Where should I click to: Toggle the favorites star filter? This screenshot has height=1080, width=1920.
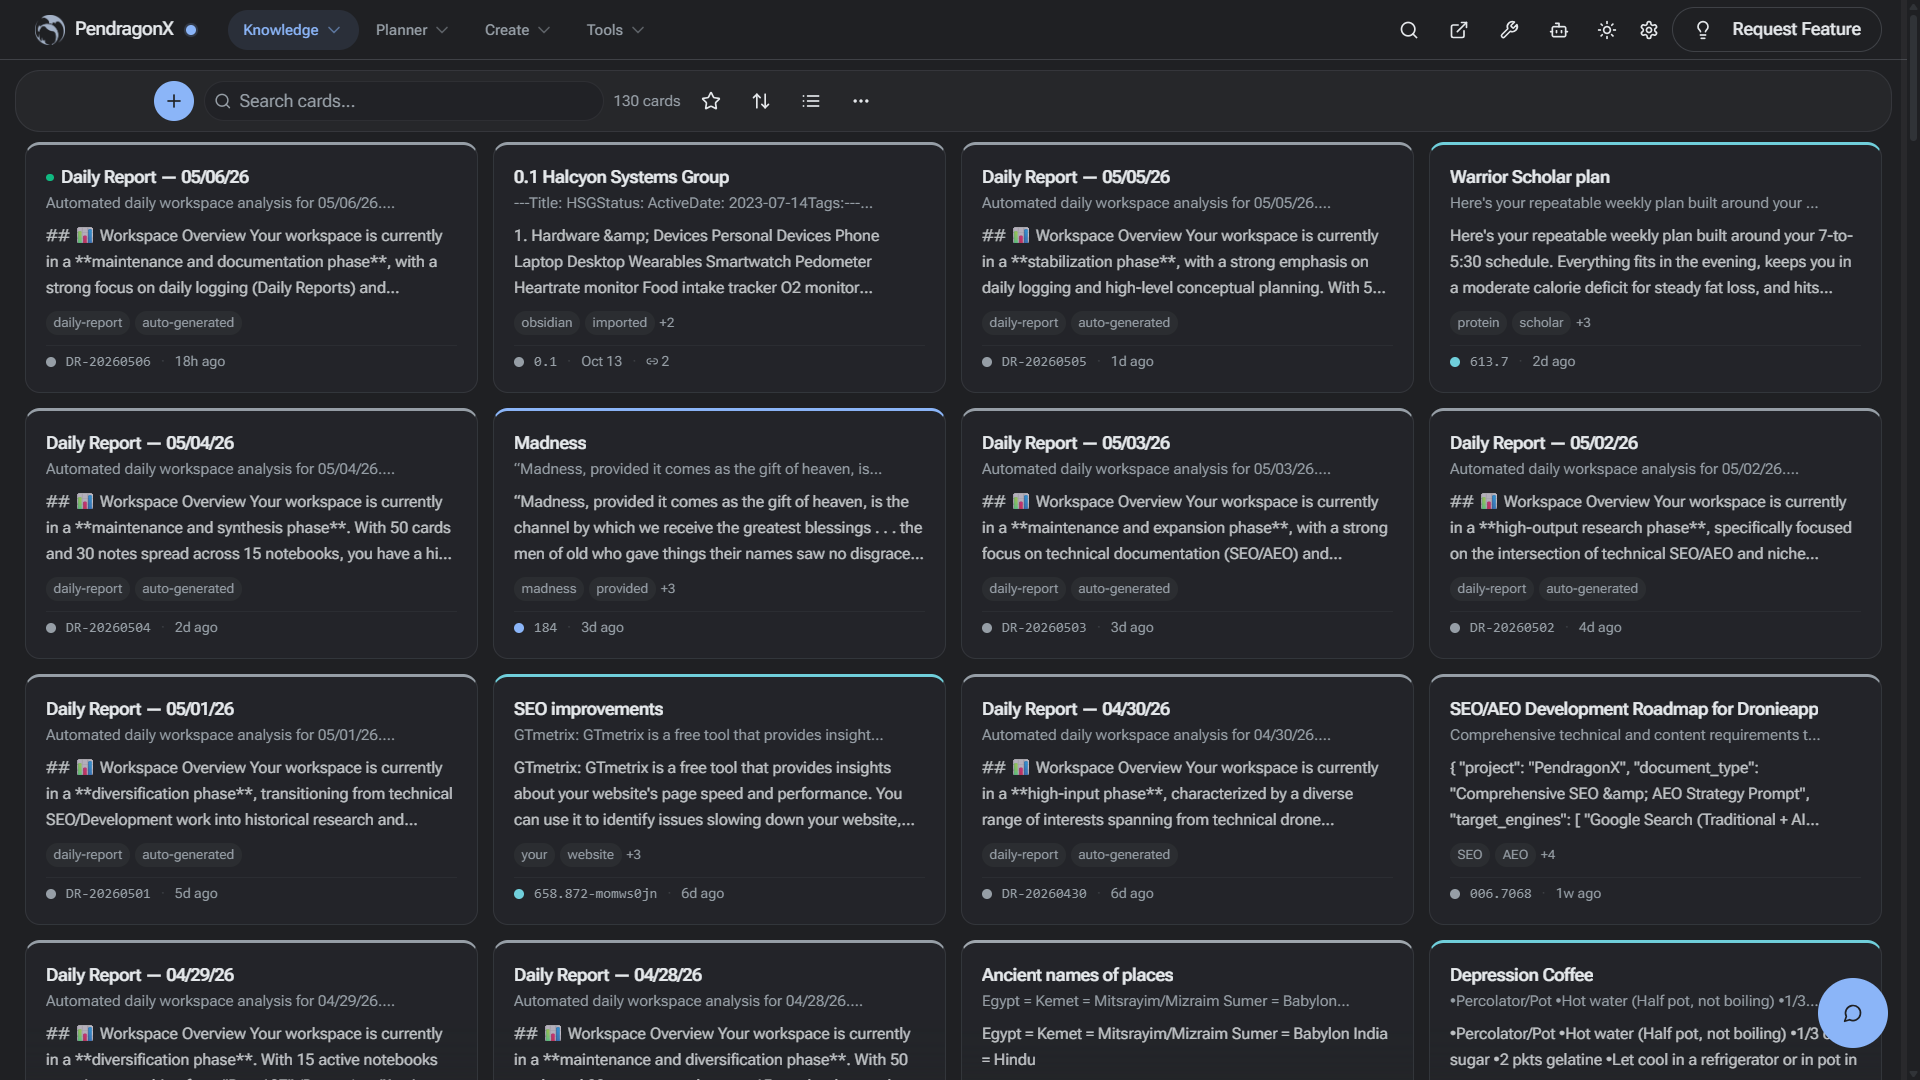[711, 101]
